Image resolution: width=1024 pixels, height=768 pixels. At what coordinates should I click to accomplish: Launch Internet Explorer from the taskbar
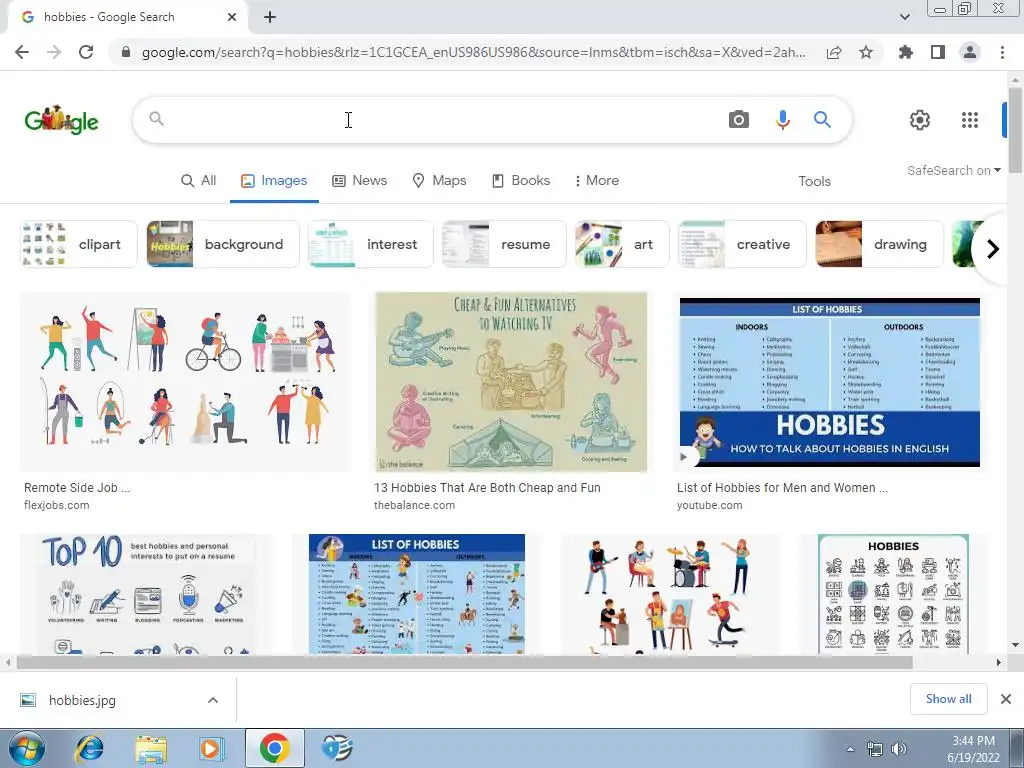[89, 748]
